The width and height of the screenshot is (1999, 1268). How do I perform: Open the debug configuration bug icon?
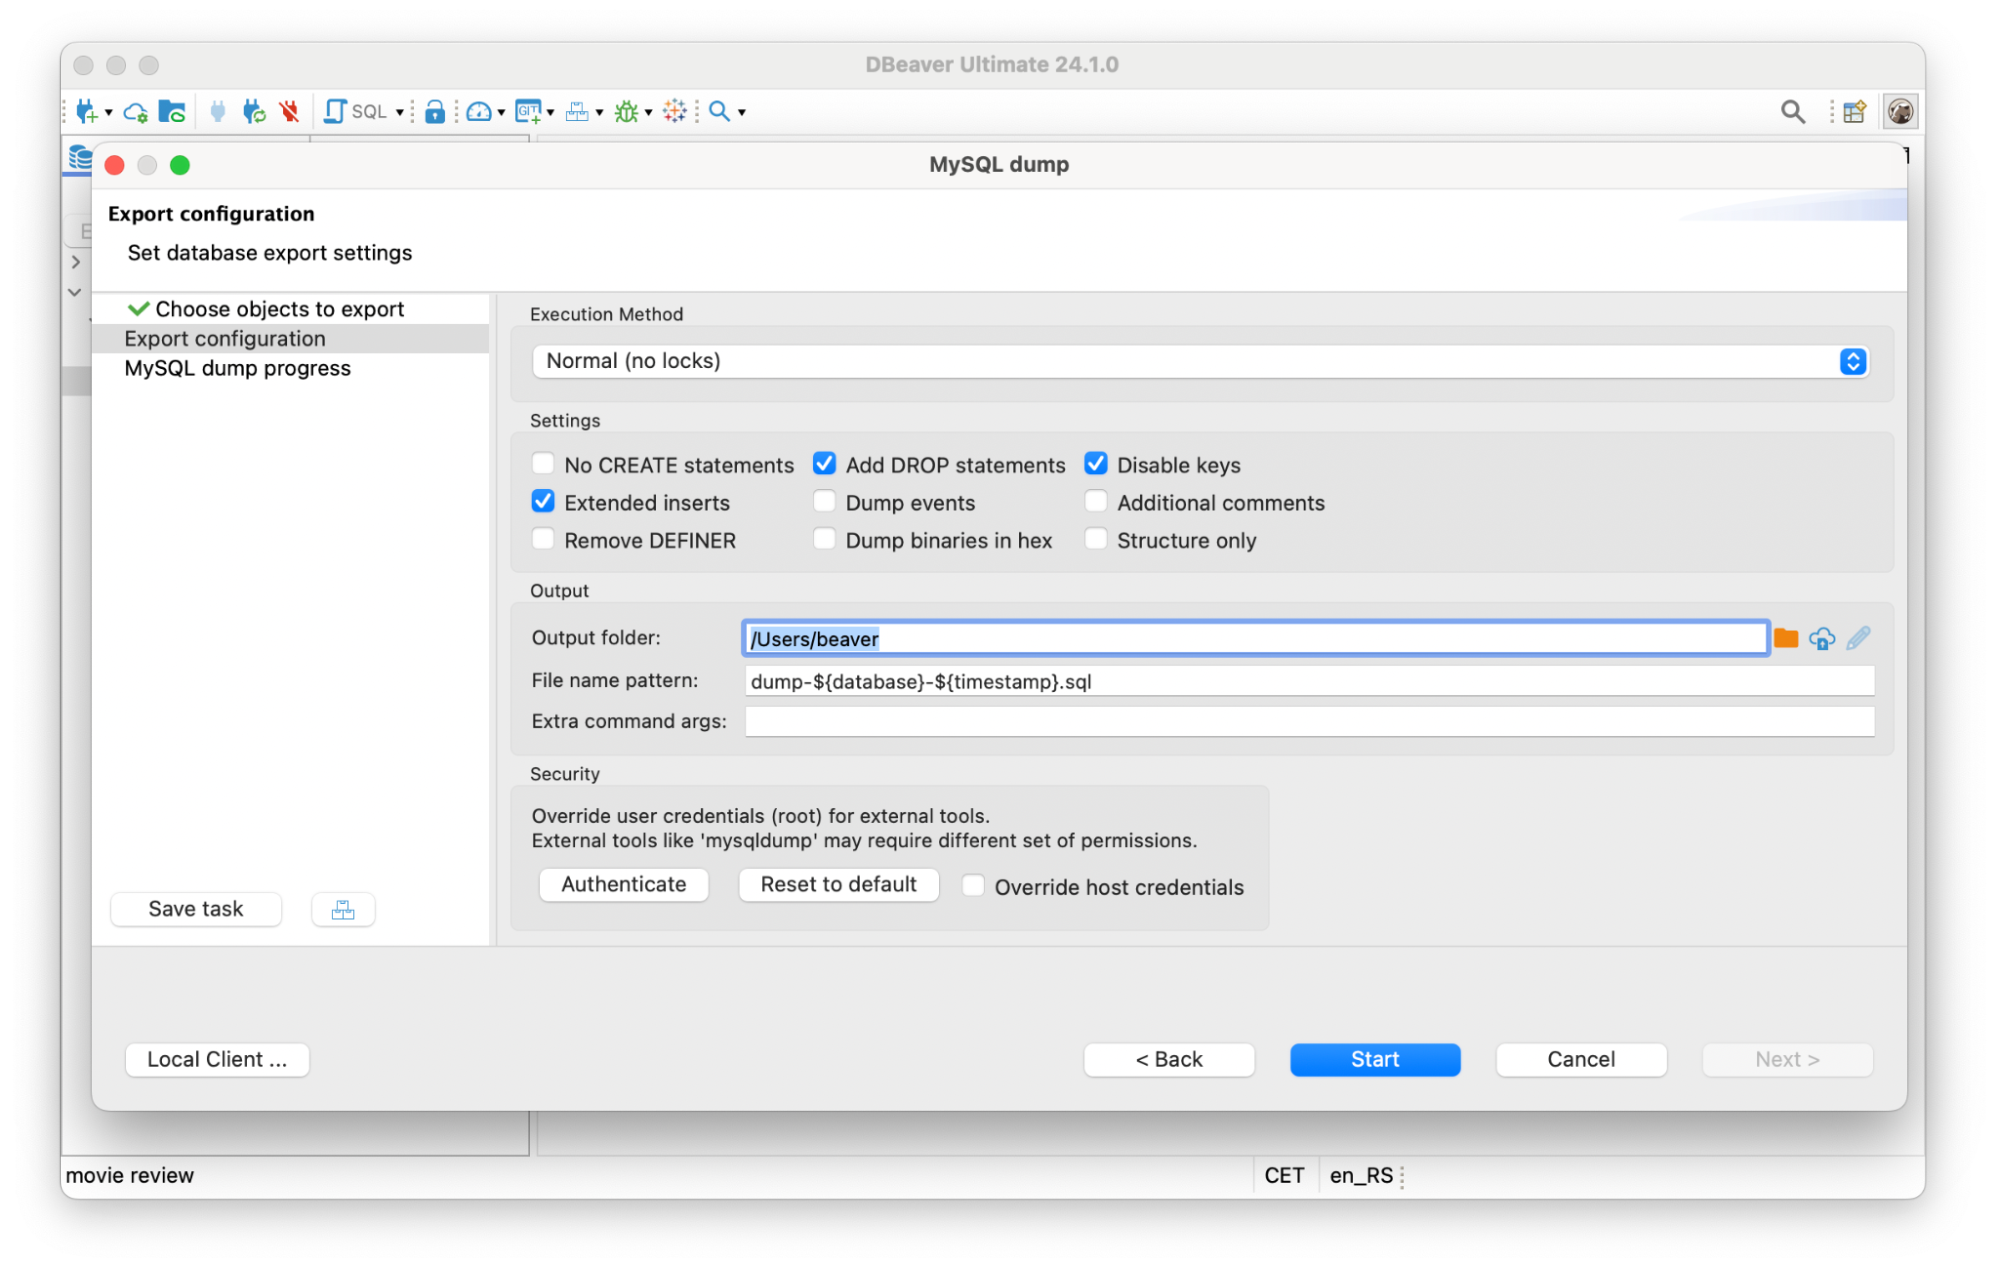pyautogui.click(x=627, y=111)
